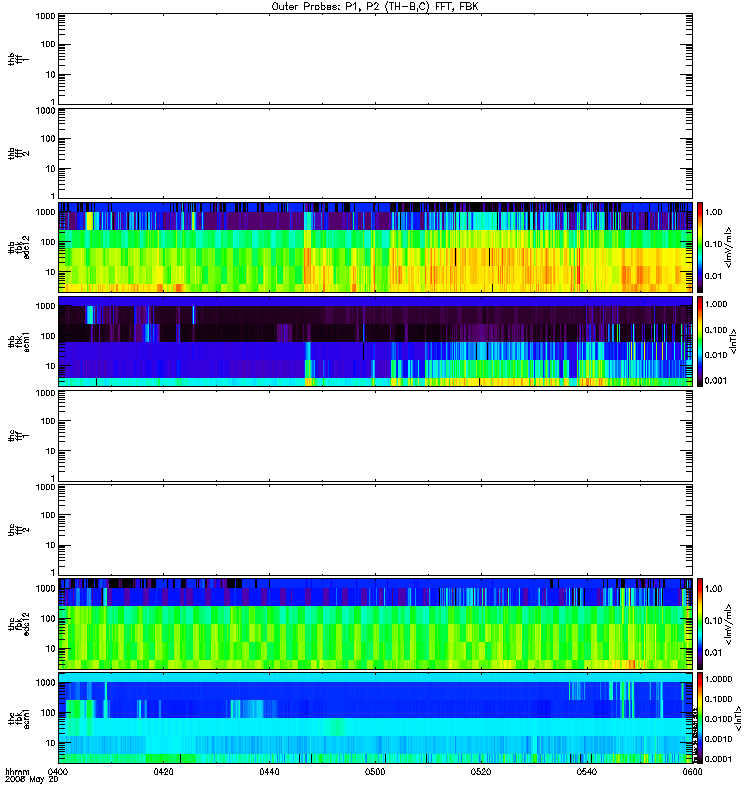This screenshot has height=800, width=750.
Task: Click the 'thc fbk scm1' y-axis label
Action: coord(19,718)
